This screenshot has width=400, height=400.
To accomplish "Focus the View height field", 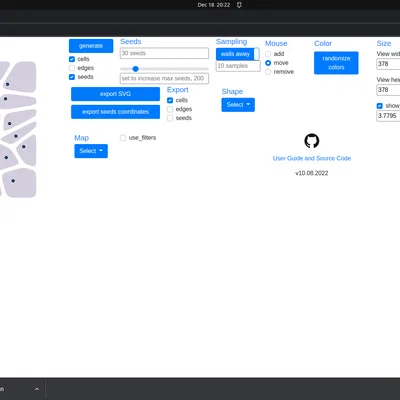I will pyautogui.click(x=388, y=90).
